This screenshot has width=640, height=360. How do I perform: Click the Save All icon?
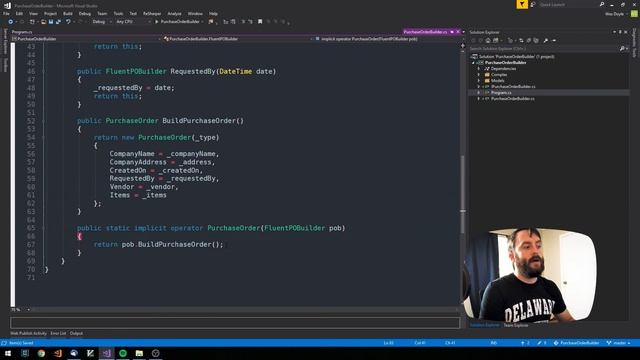tap(58, 22)
